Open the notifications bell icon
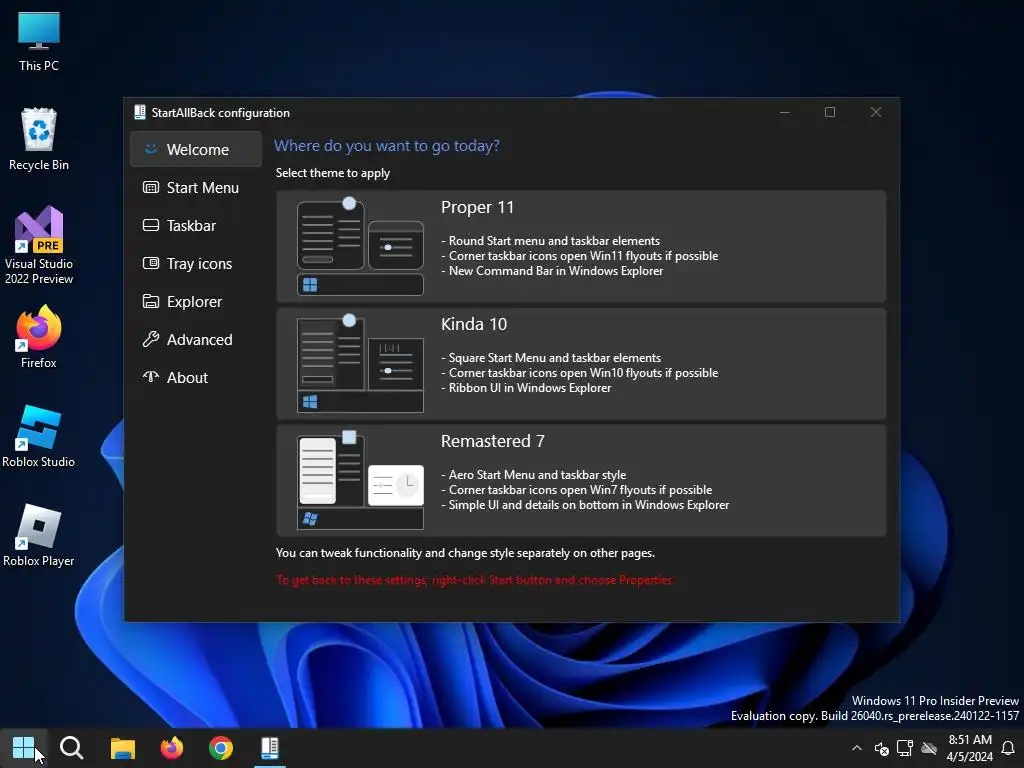Screen dimensions: 1024x768 click(1008, 748)
